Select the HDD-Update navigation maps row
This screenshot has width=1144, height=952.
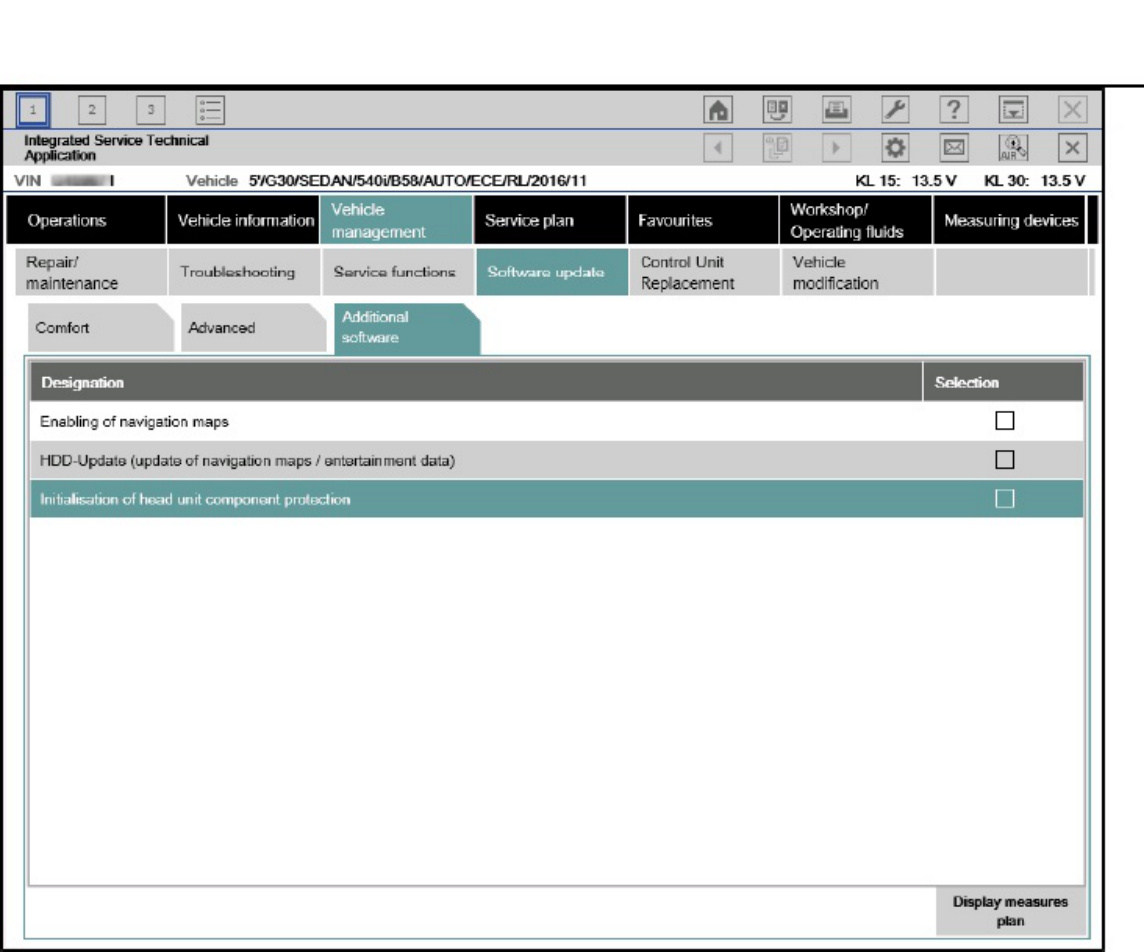point(557,460)
